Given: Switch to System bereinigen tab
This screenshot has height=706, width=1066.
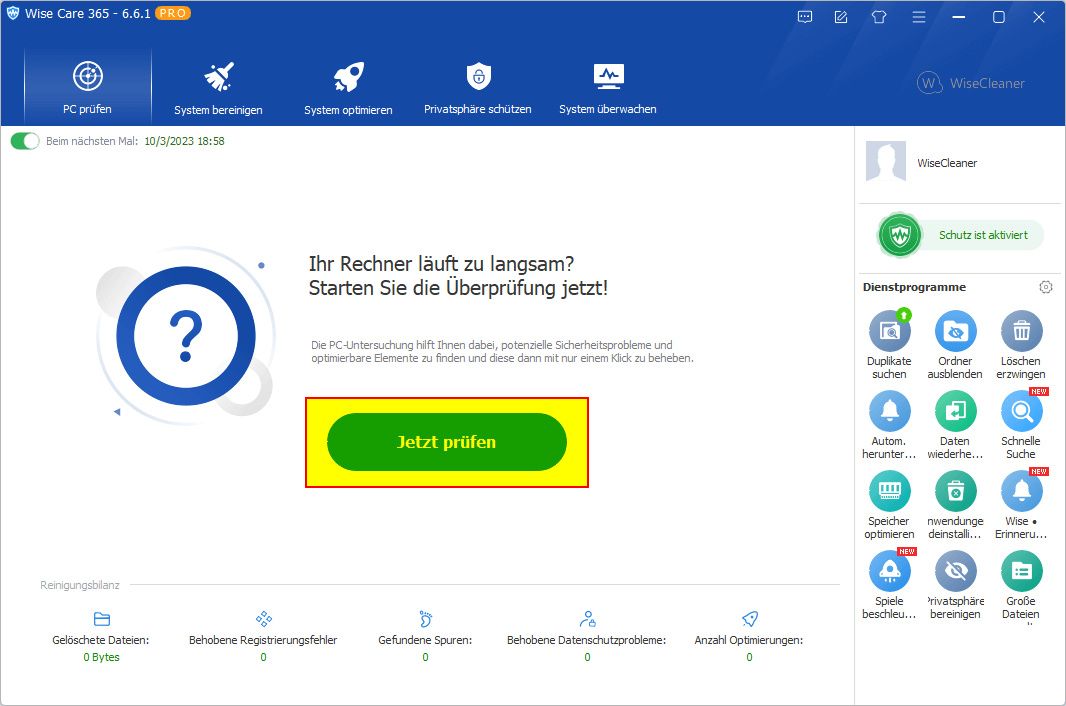Looking at the screenshot, I should tap(218, 88).
